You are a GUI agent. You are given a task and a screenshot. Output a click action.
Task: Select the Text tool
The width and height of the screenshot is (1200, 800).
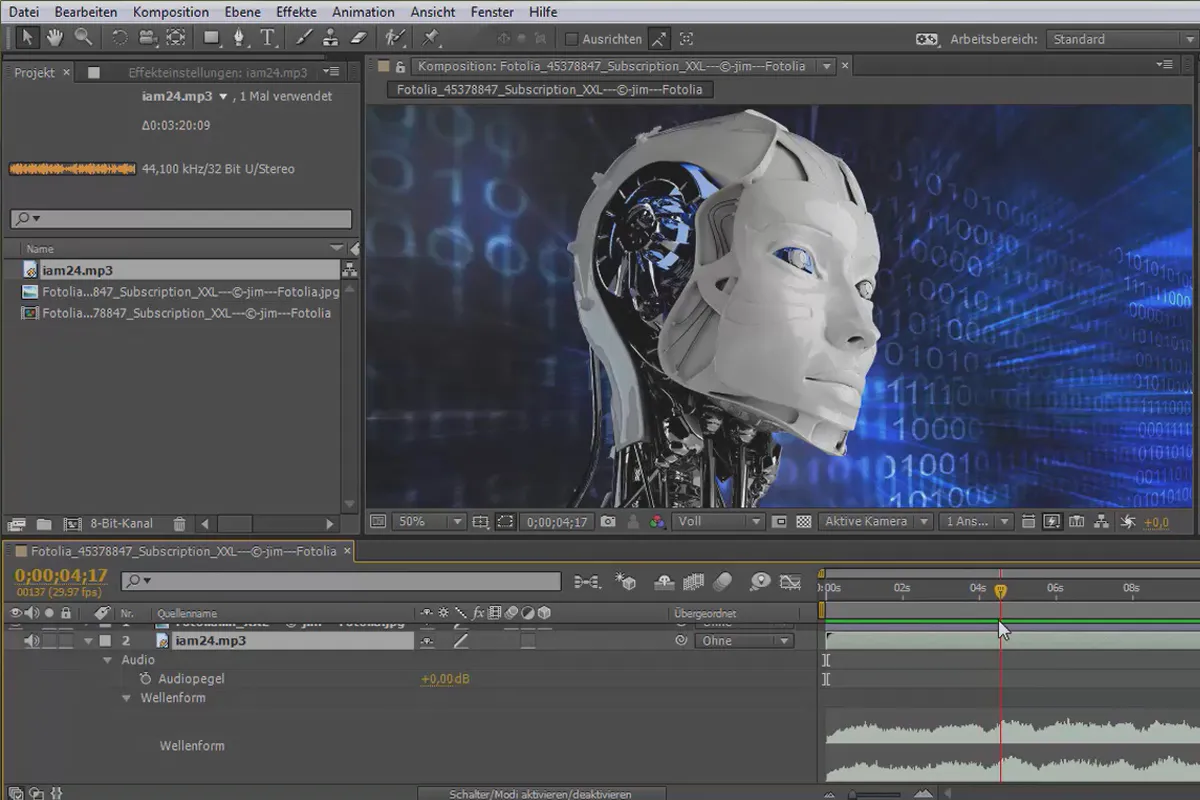(268, 38)
